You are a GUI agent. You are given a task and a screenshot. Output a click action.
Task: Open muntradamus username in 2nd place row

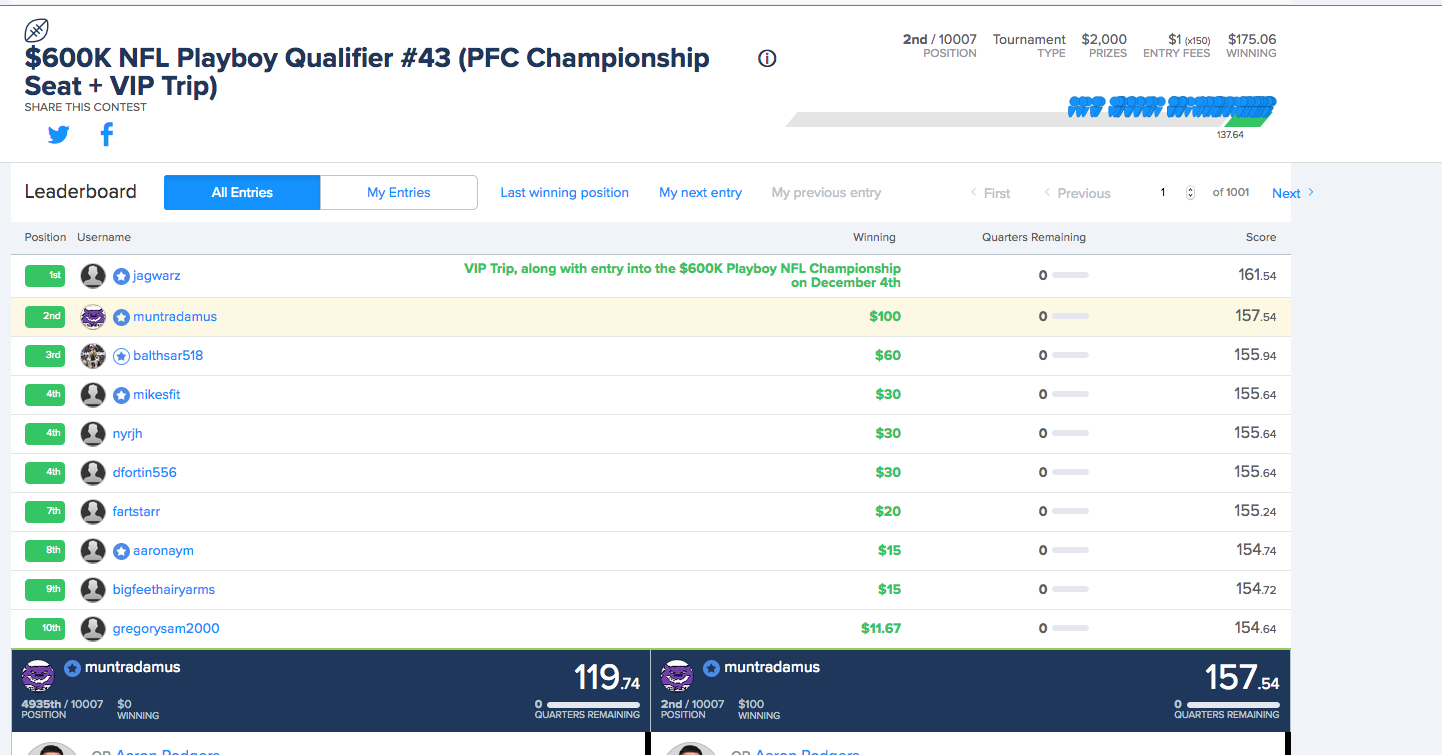coord(175,317)
